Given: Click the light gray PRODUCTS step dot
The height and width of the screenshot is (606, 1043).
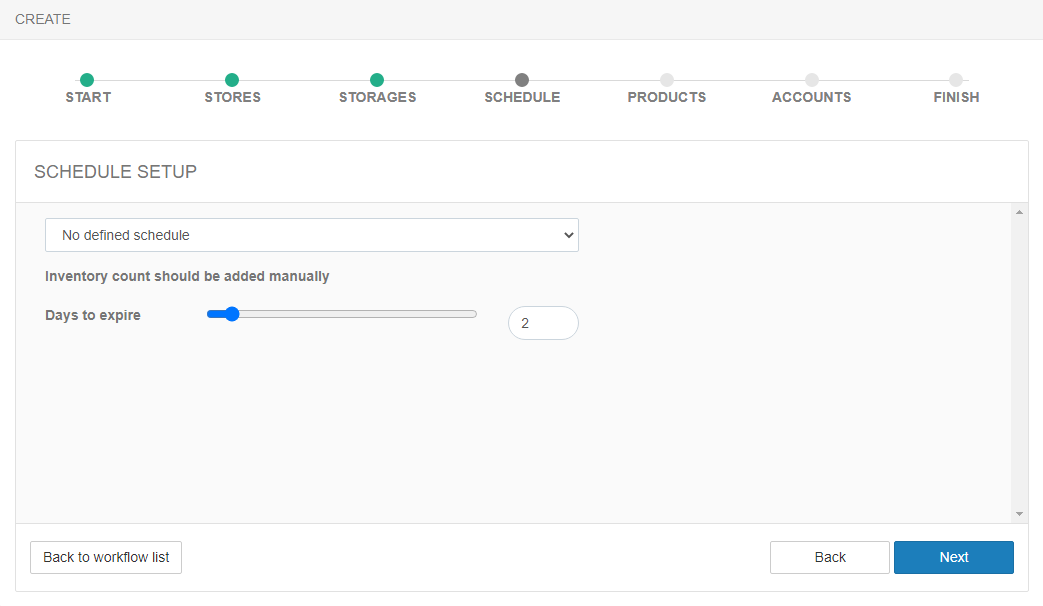Looking at the screenshot, I should 667,80.
